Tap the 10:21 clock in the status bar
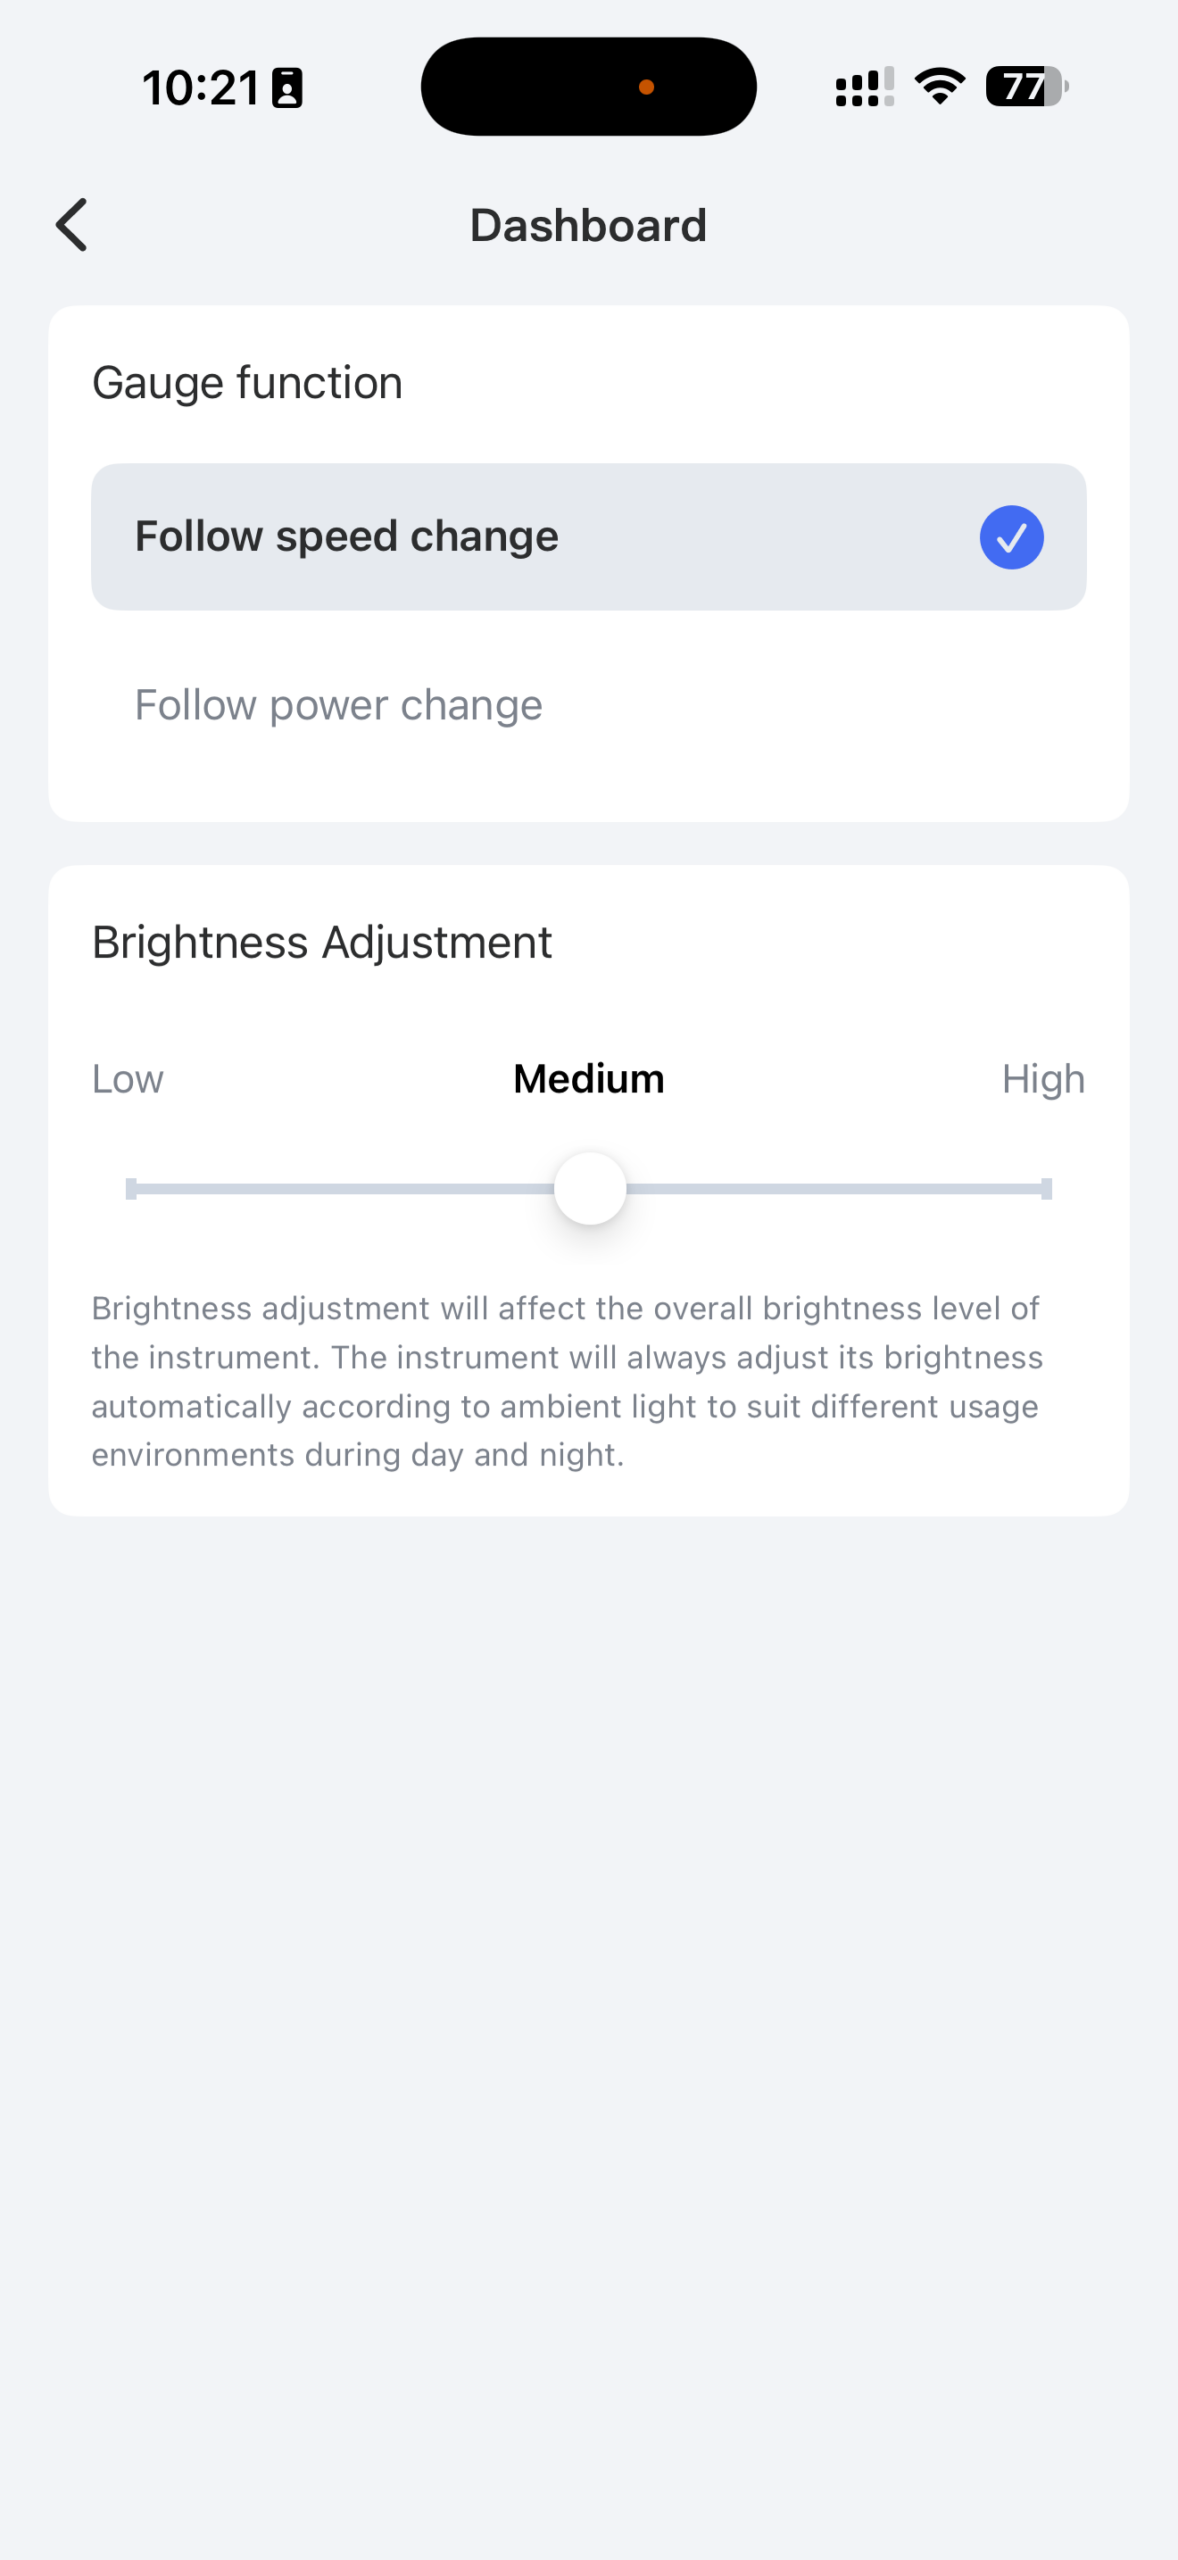Image resolution: width=1178 pixels, height=2560 pixels. tap(201, 88)
